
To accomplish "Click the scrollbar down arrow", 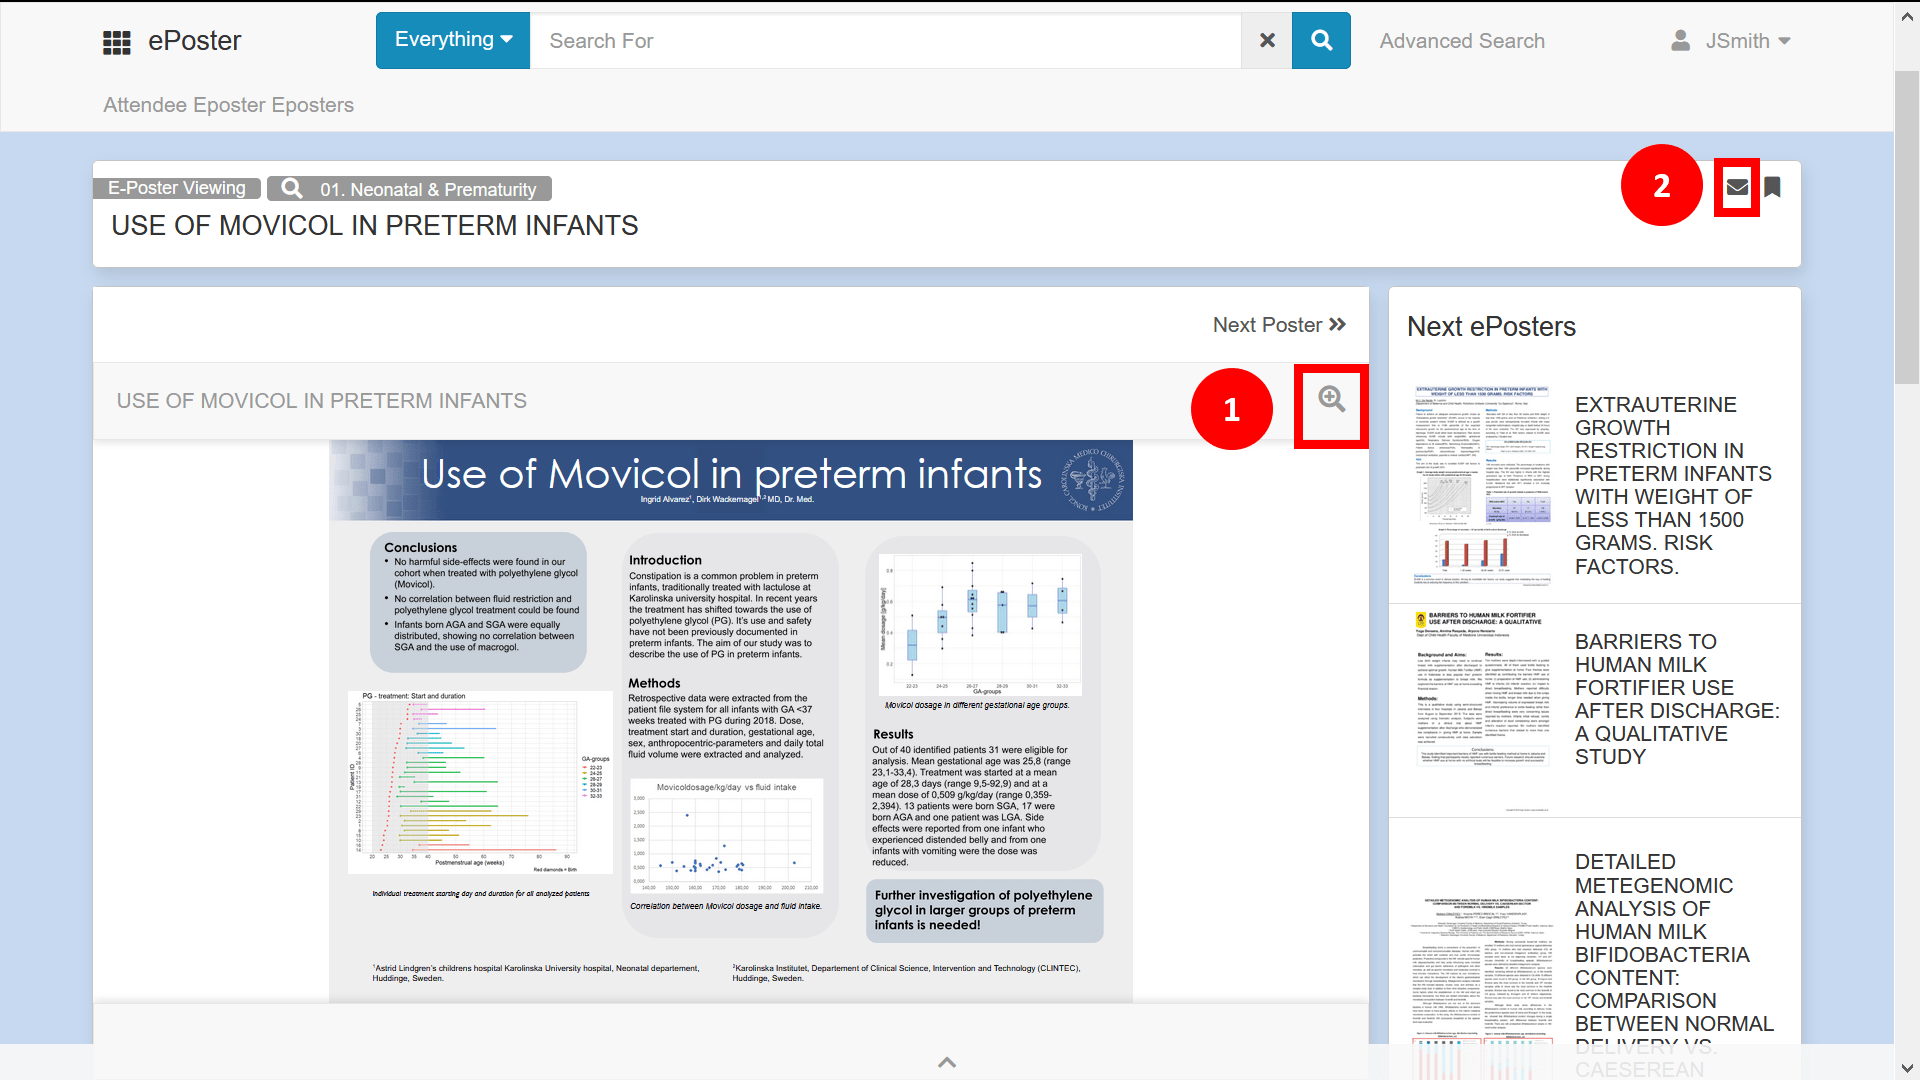I will 1907,1068.
